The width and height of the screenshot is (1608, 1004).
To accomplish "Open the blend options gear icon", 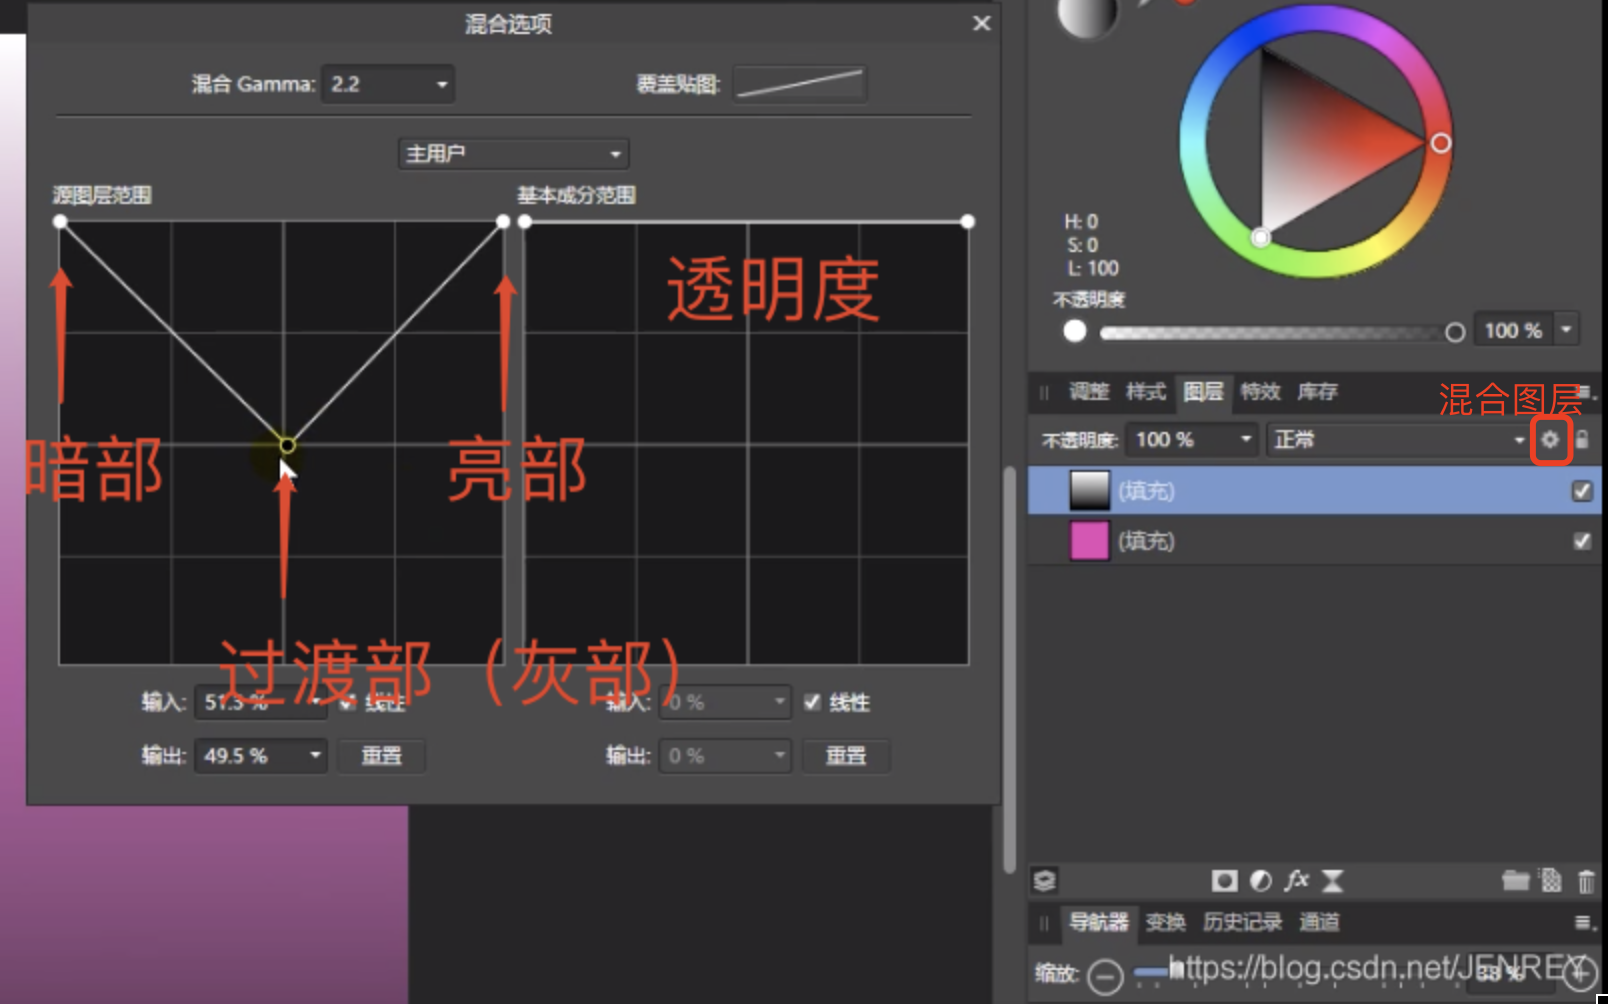I will click(x=1550, y=440).
